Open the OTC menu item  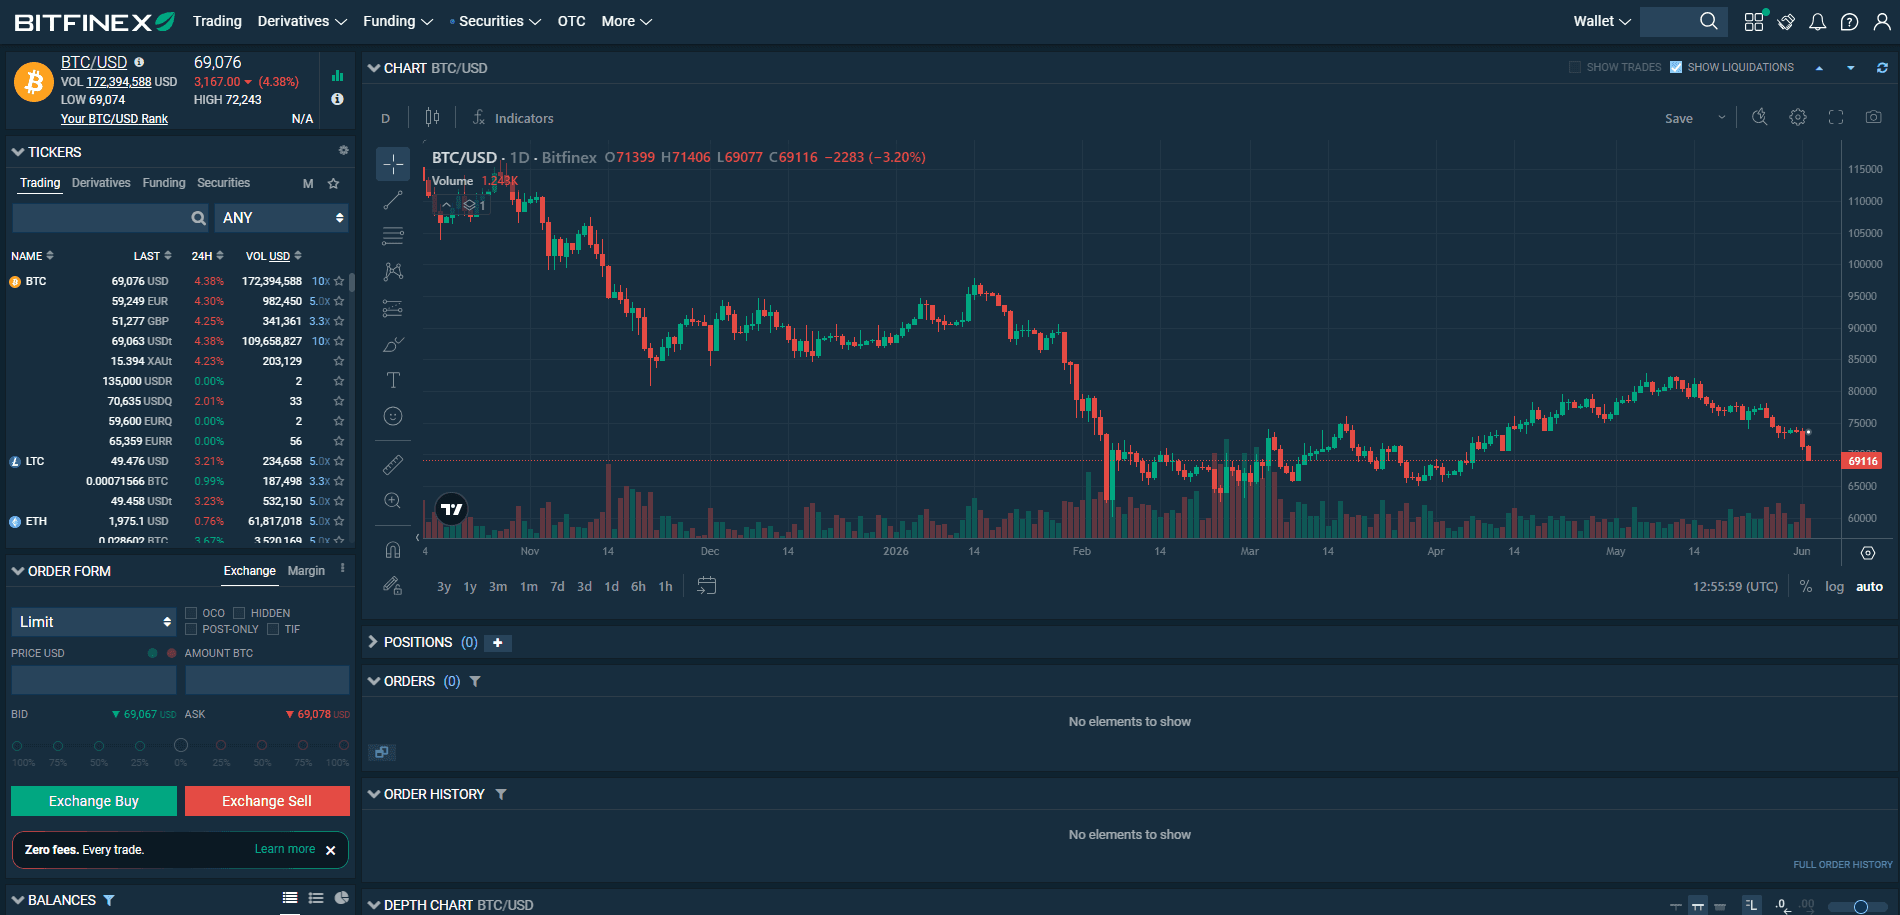(x=571, y=21)
